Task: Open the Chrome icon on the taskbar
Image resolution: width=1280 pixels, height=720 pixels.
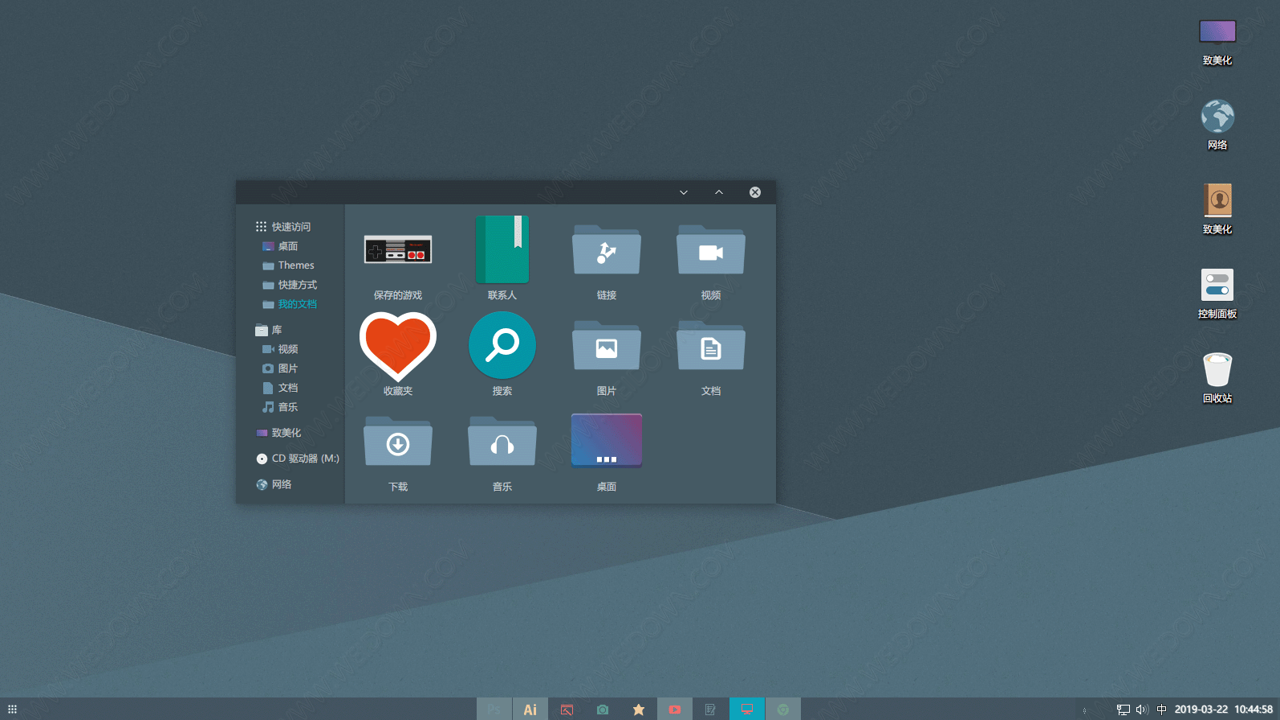Action: [x=783, y=709]
